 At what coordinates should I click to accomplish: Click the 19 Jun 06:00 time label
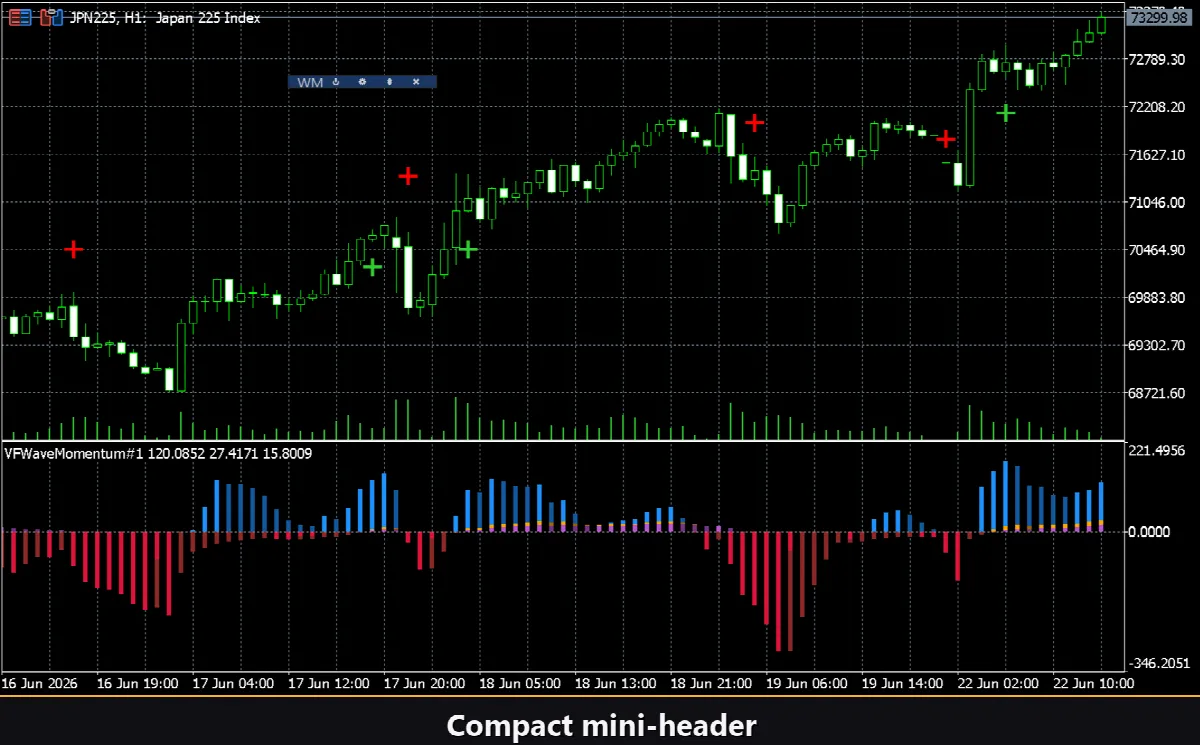coord(806,684)
